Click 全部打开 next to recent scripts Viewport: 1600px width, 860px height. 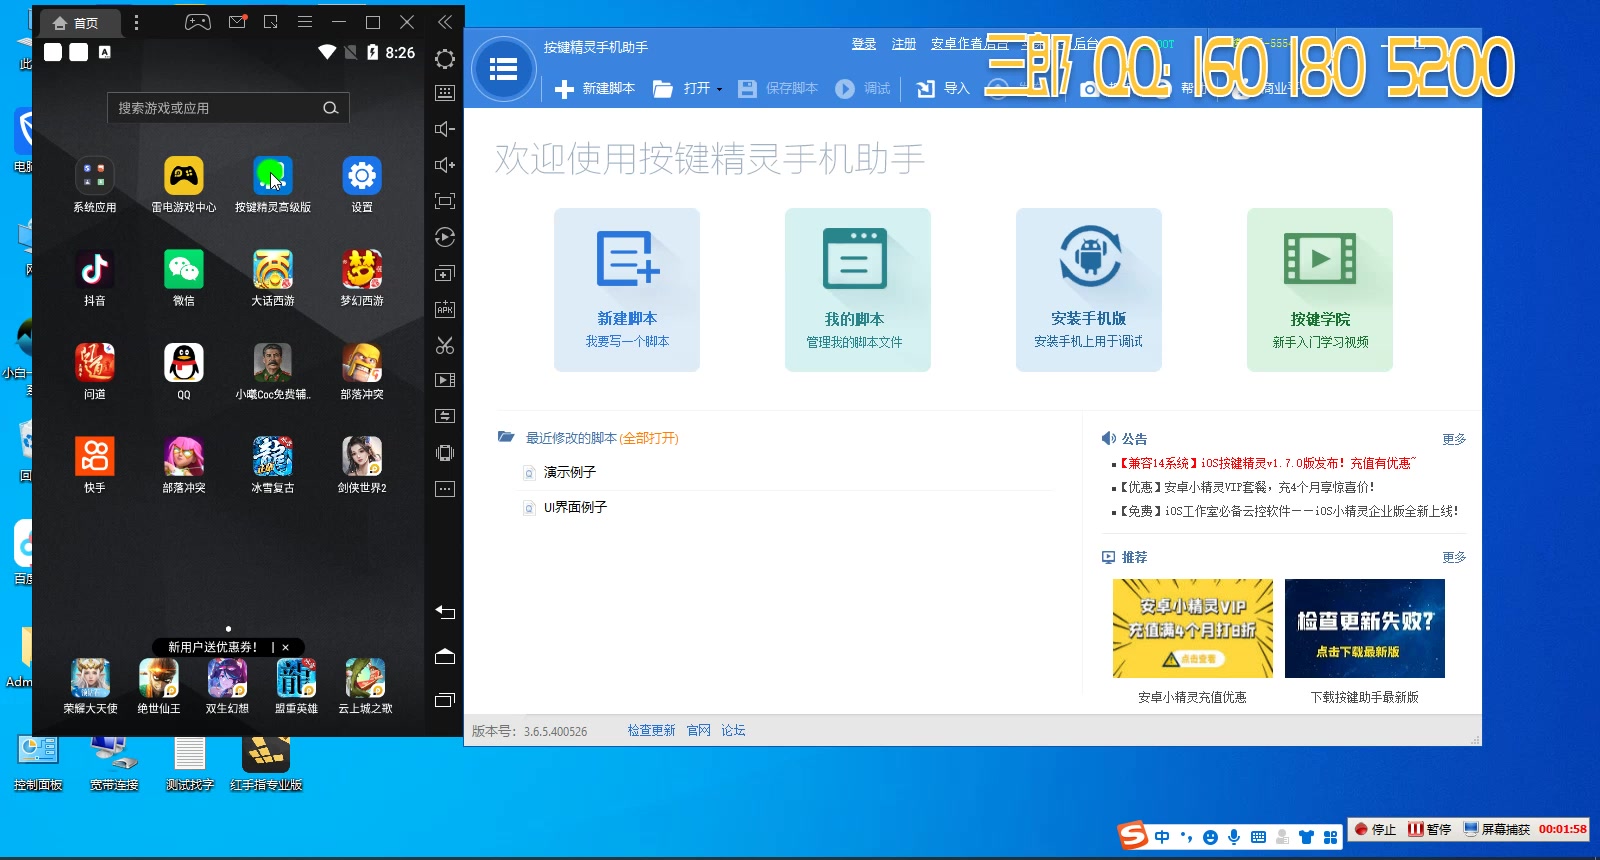click(649, 438)
